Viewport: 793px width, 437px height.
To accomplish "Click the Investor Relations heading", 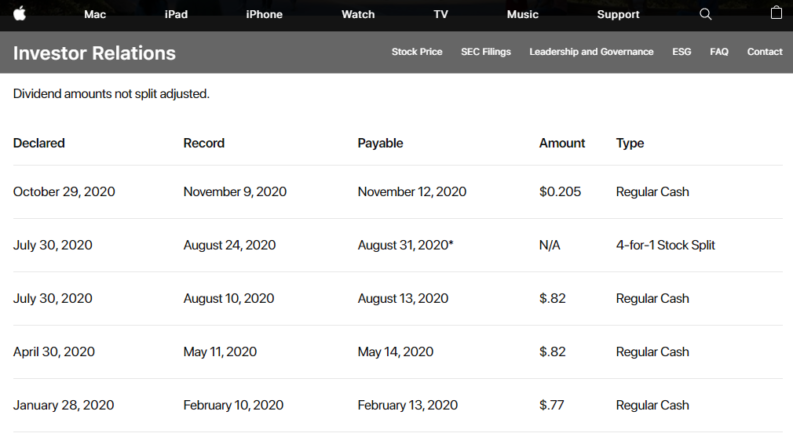I will (95, 53).
